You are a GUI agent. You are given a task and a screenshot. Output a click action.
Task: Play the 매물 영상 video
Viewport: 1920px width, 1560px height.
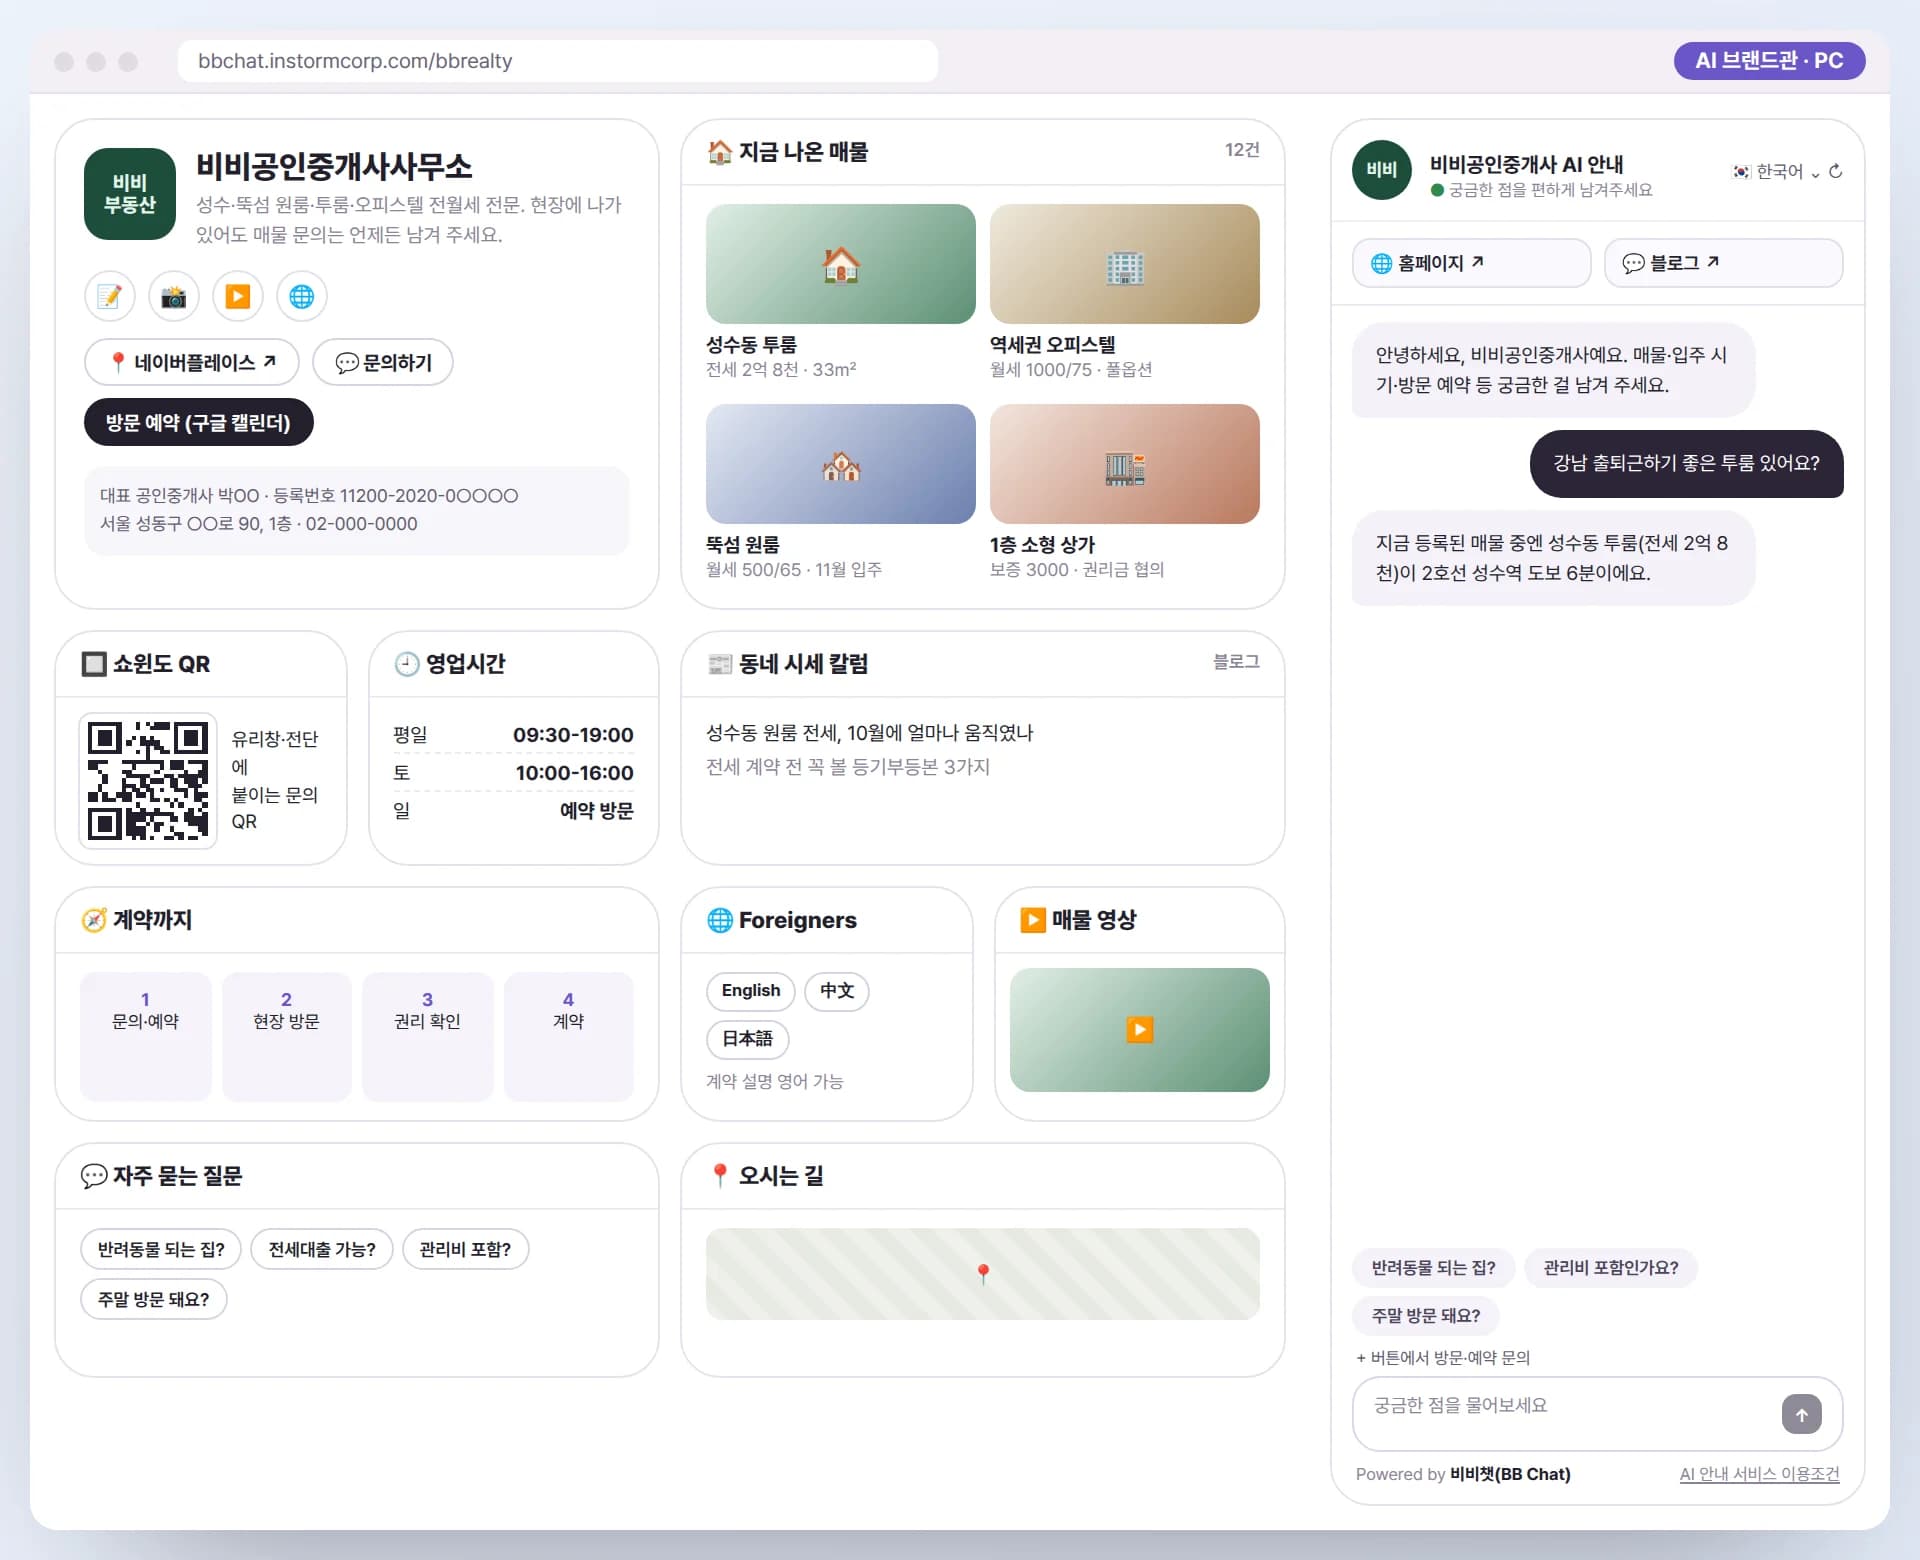1140,1030
